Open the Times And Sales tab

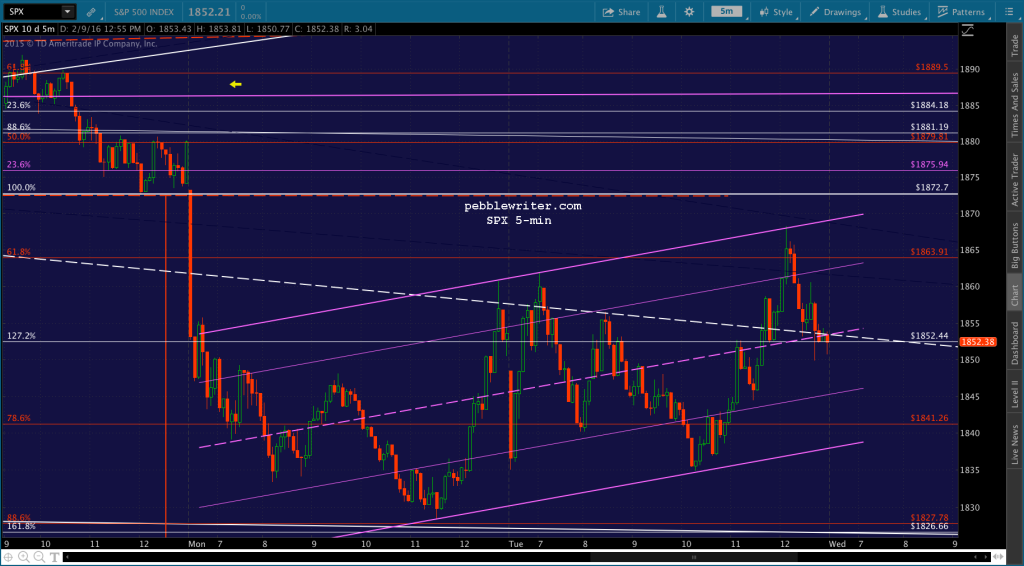tap(1014, 104)
